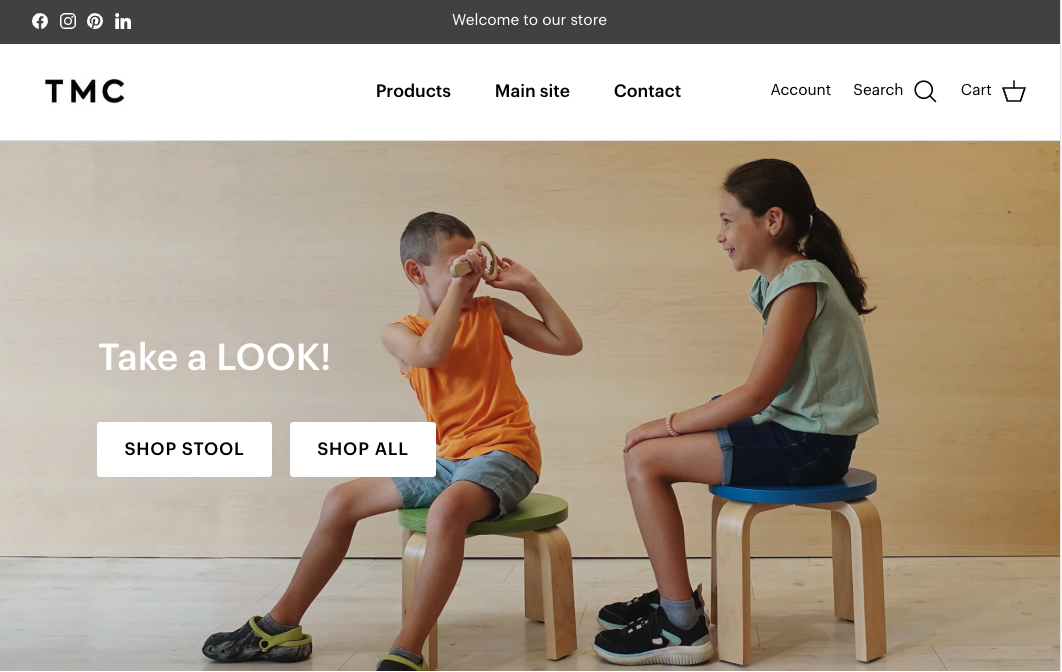The width and height of the screenshot is (1062, 672).
Task: Open the LinkedIn social icon
Action: coord(123,21)
